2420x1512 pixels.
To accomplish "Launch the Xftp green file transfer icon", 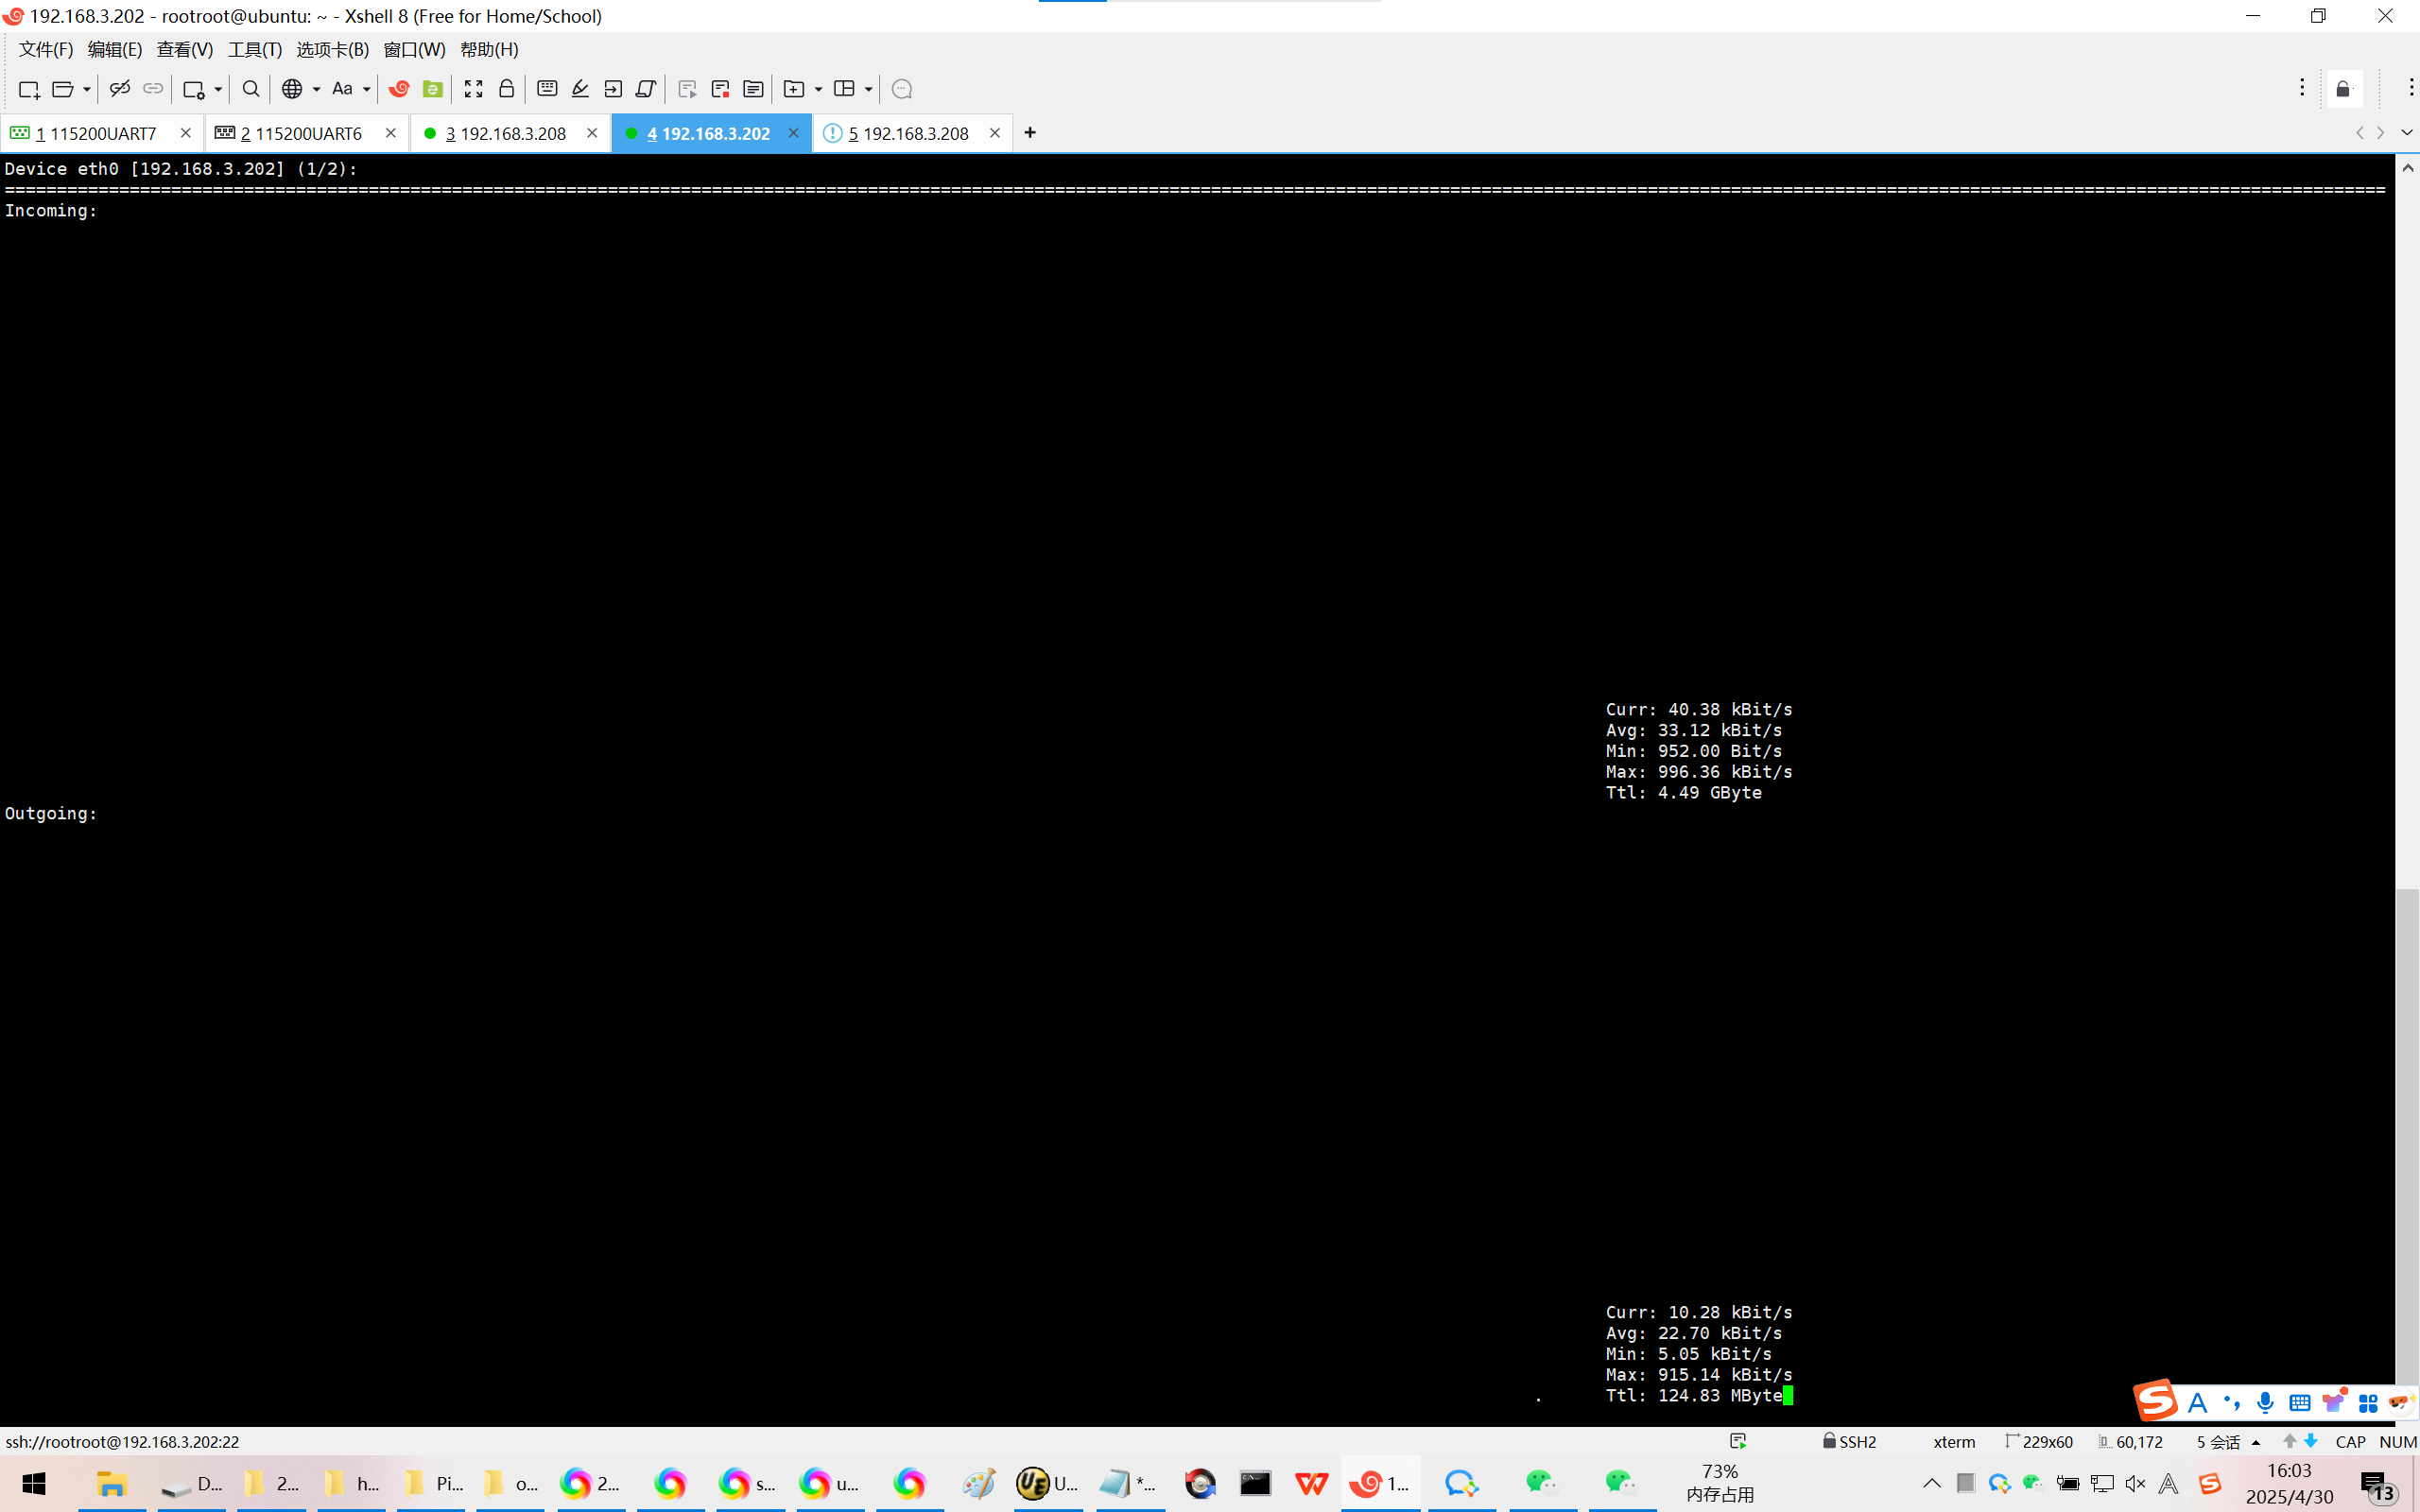I will 432,89.
